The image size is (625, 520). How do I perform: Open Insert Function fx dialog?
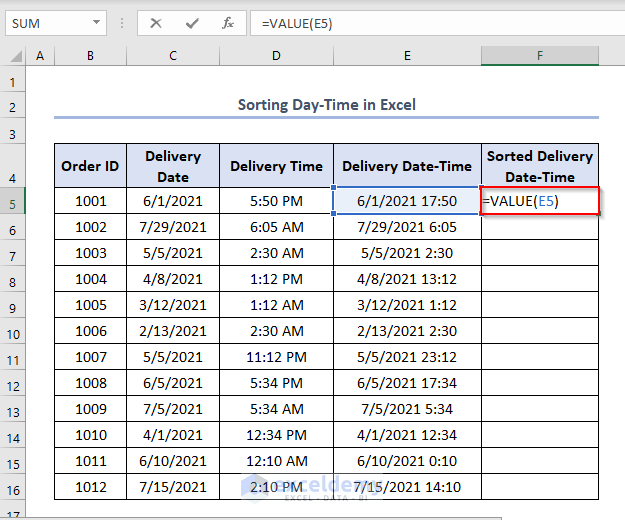click(x=228, y=22)
